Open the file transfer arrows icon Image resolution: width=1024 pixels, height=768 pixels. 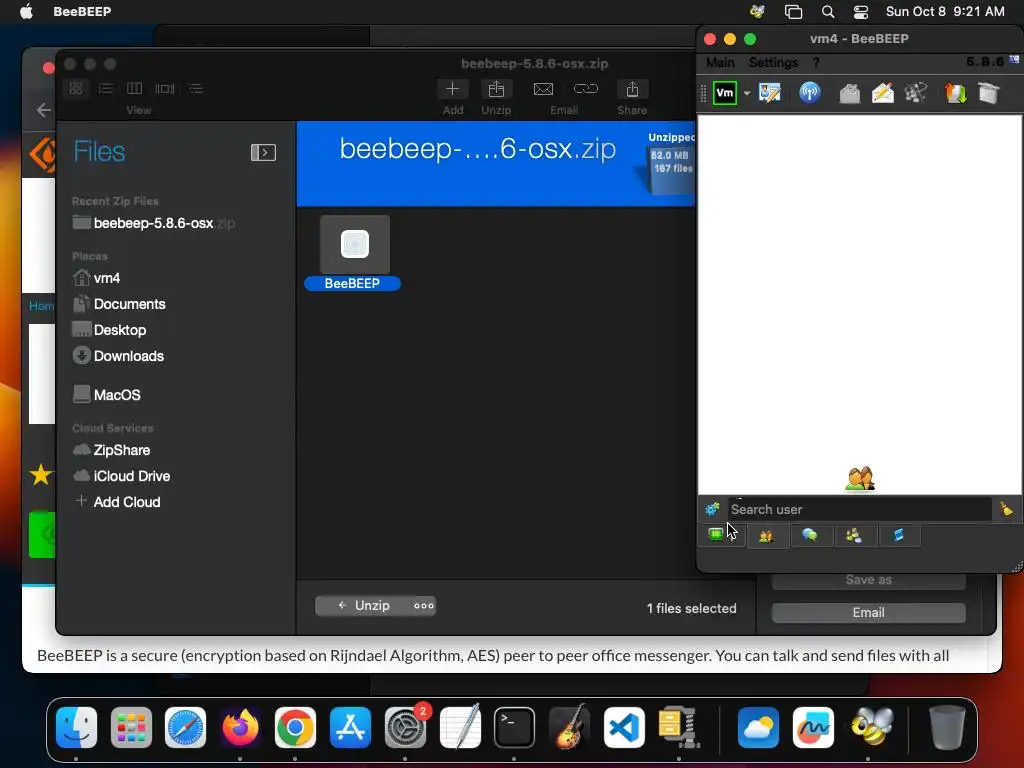click(x=955, y=93)
